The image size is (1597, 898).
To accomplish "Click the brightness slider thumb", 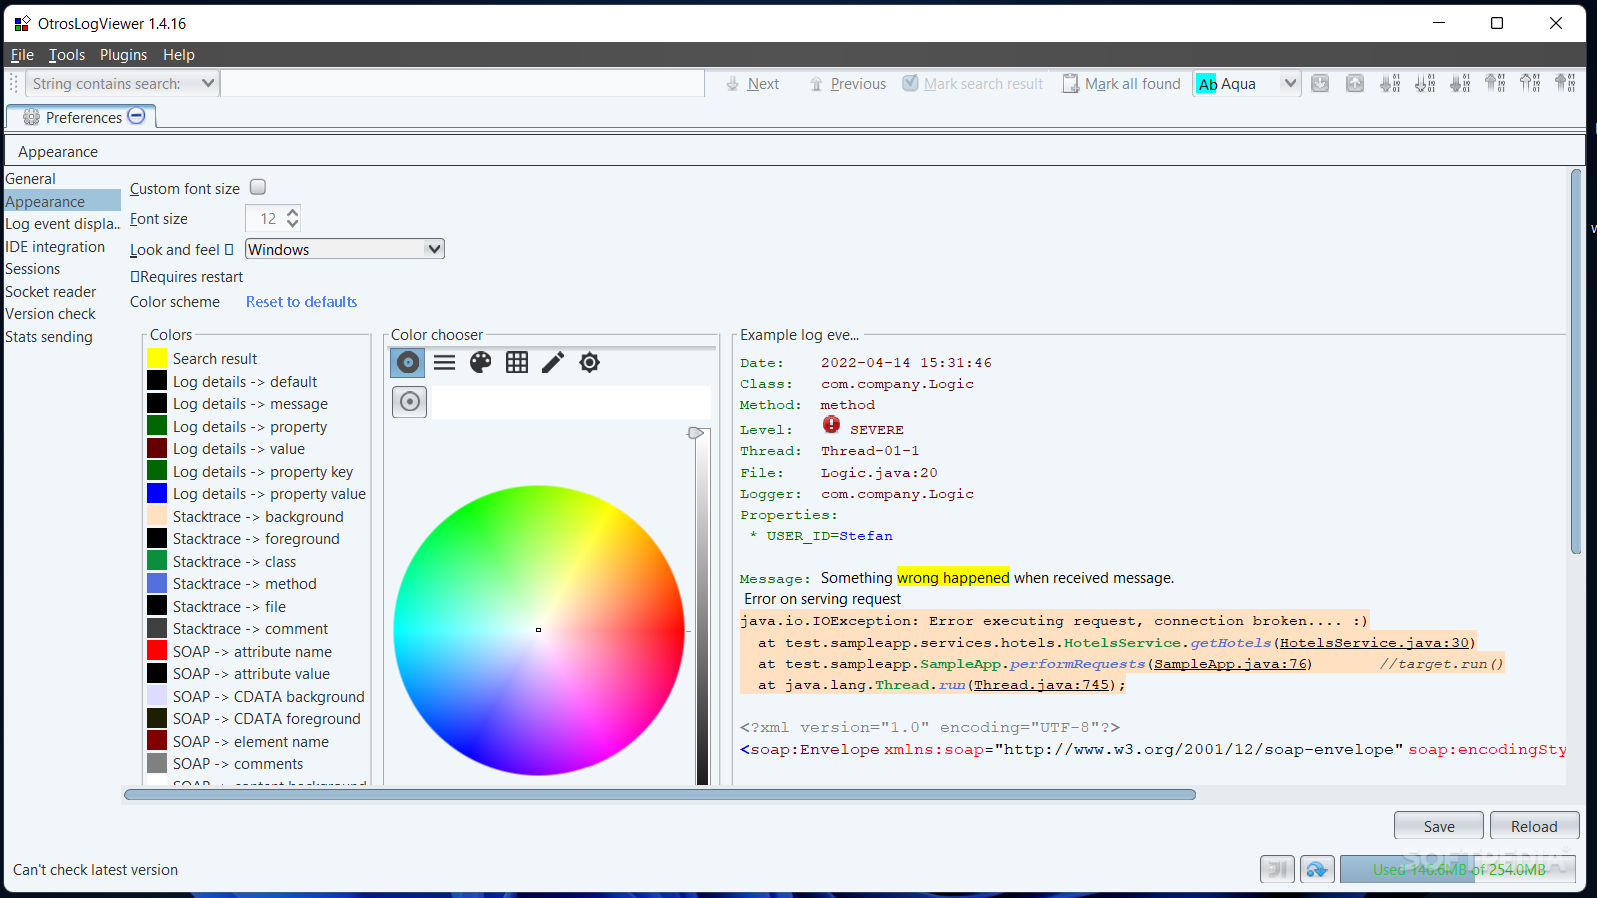I will [695, 433].
